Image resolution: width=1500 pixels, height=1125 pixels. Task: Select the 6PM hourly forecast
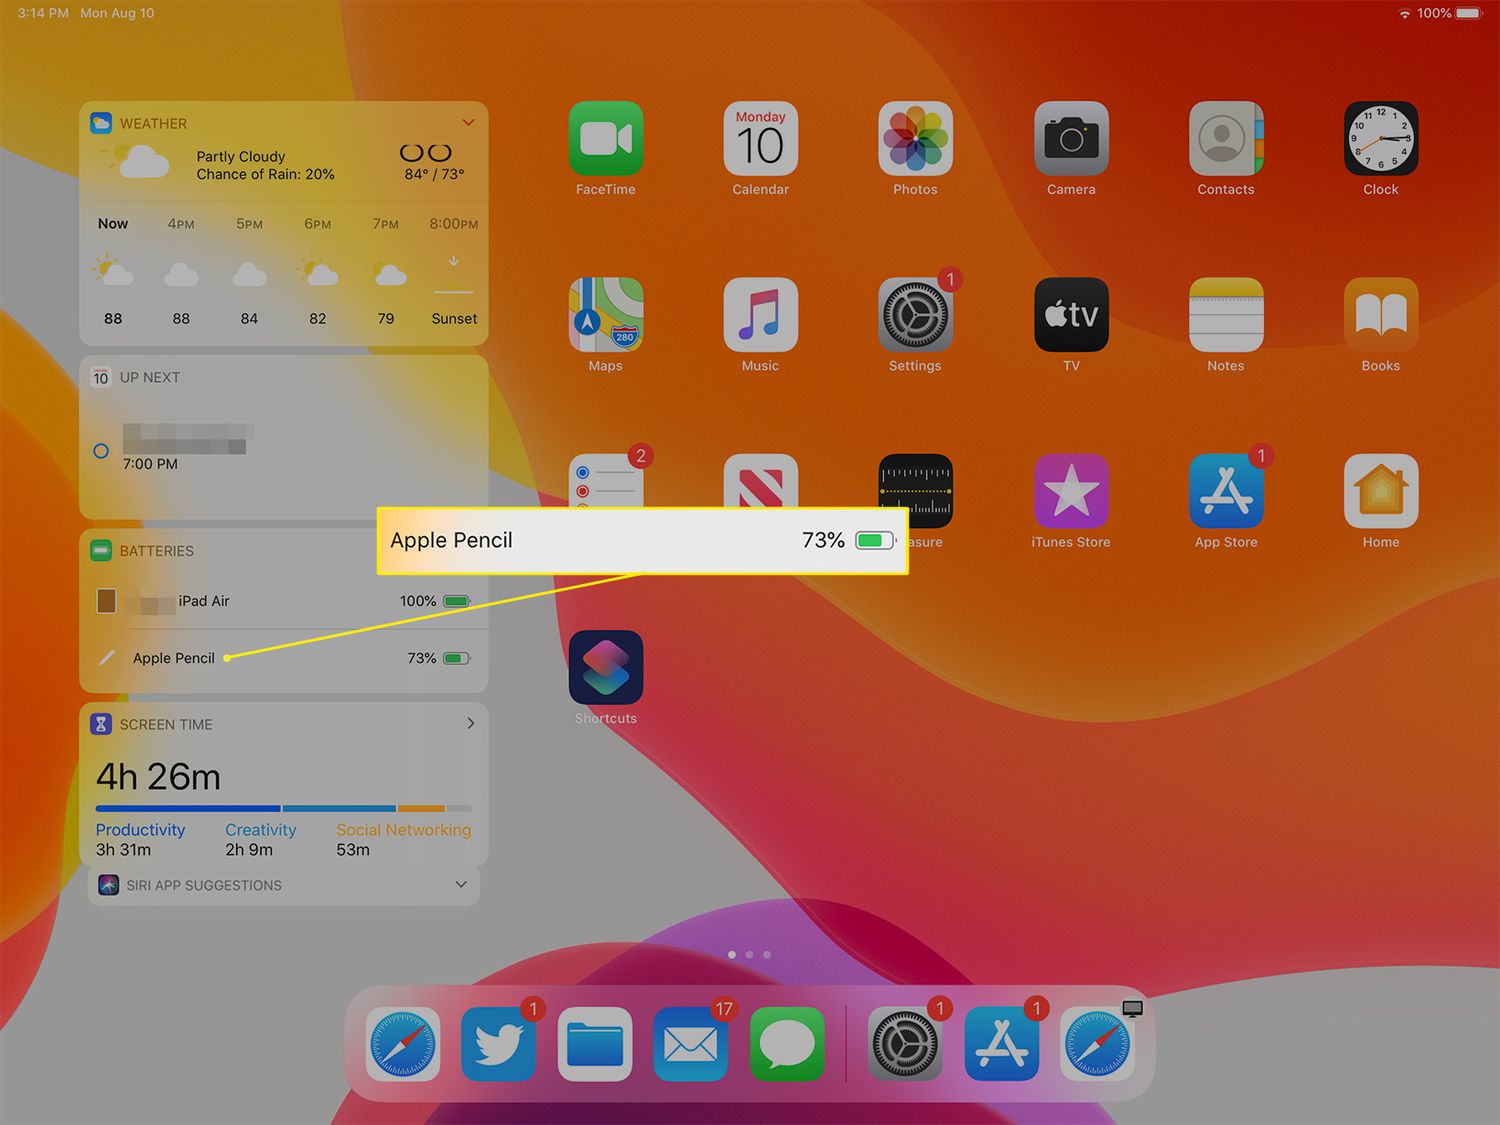(x=317, y=272)
